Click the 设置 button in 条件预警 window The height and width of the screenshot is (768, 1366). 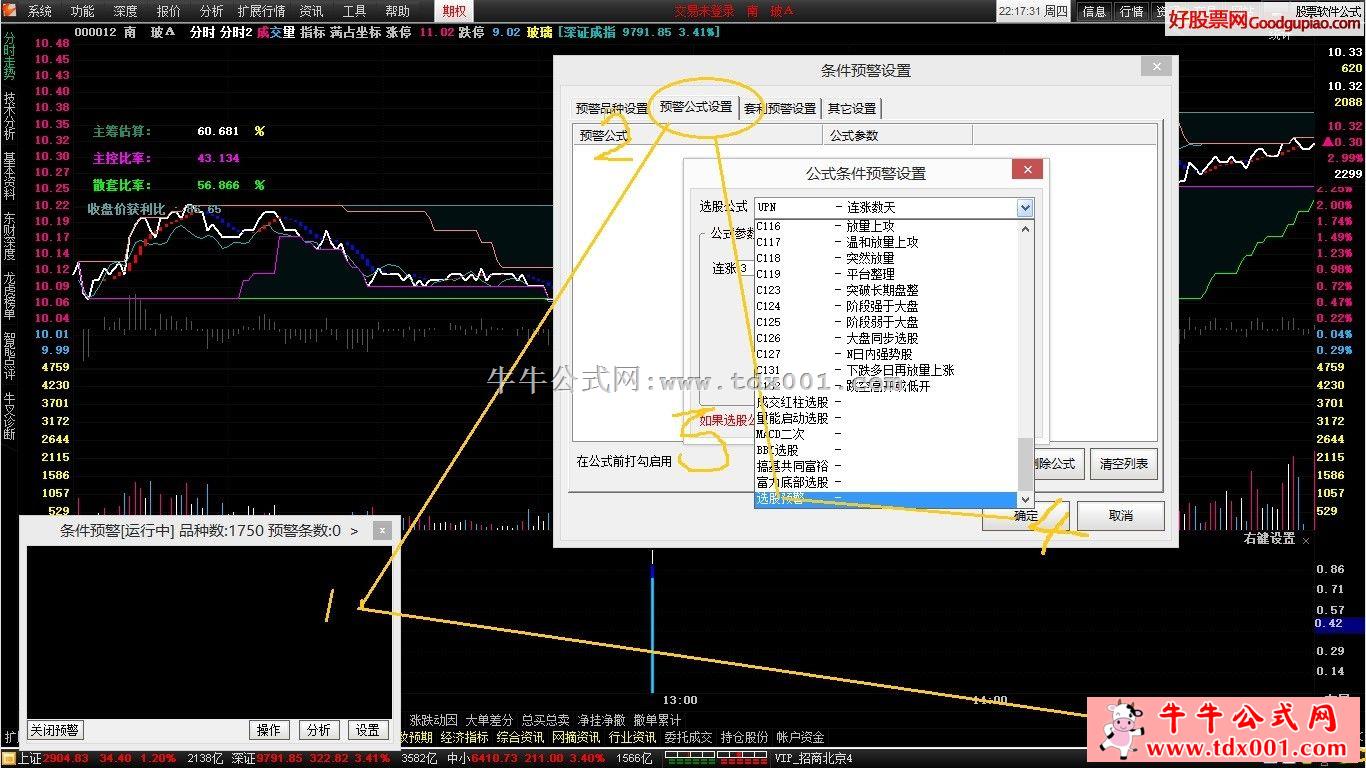tap(368, 730)
